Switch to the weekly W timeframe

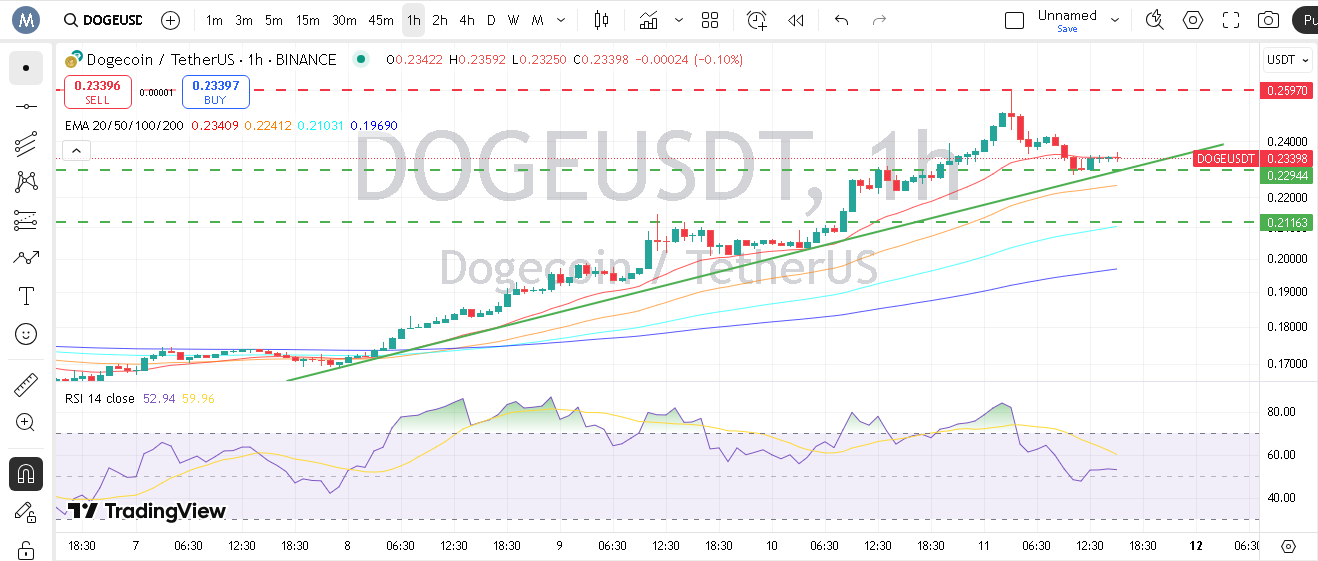click(513, 20)
